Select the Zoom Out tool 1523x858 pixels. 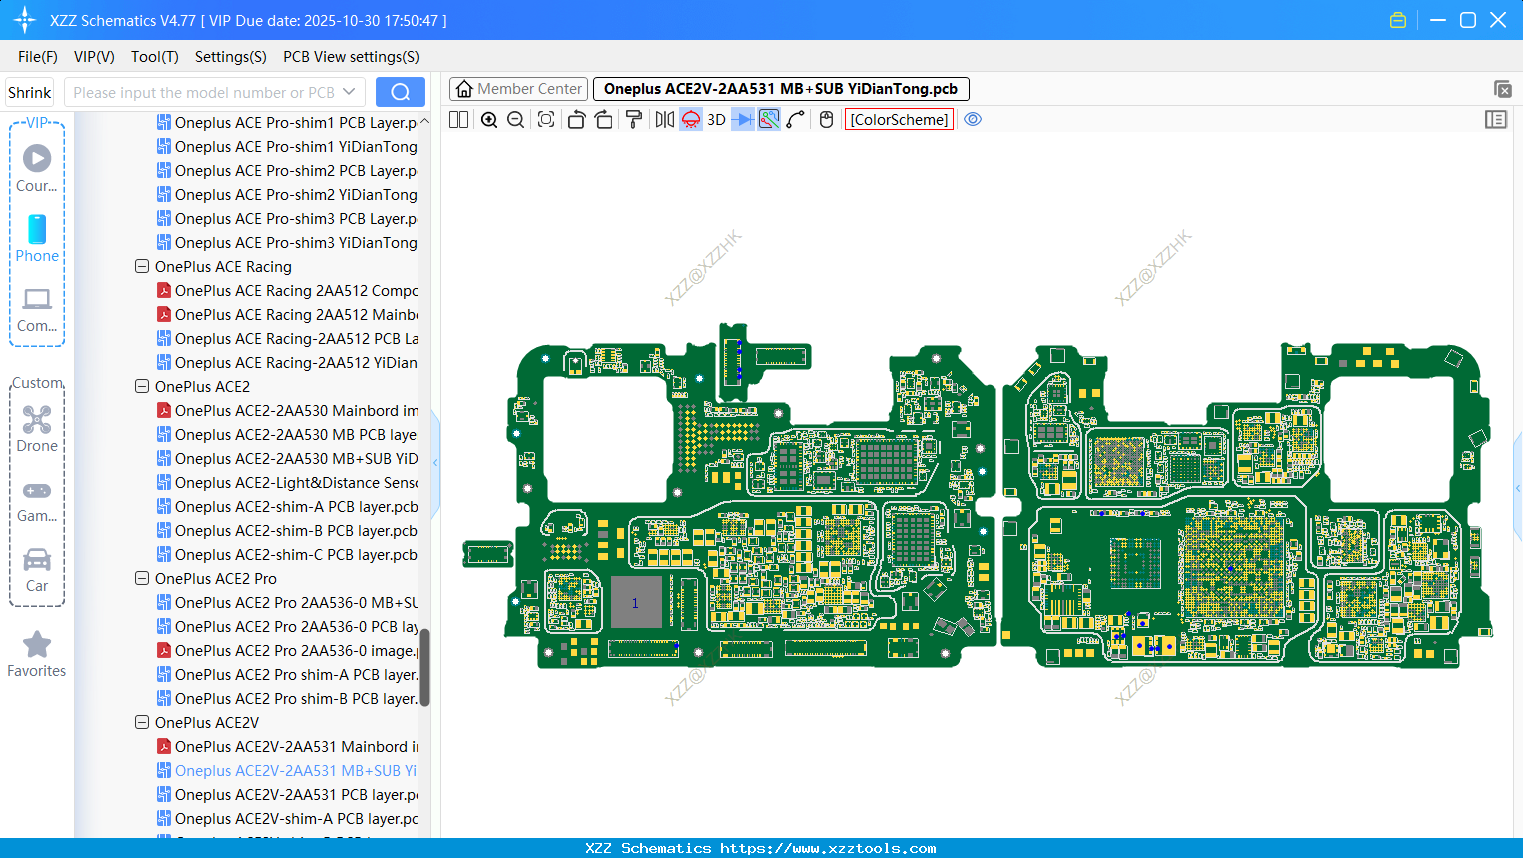(515, 119)
